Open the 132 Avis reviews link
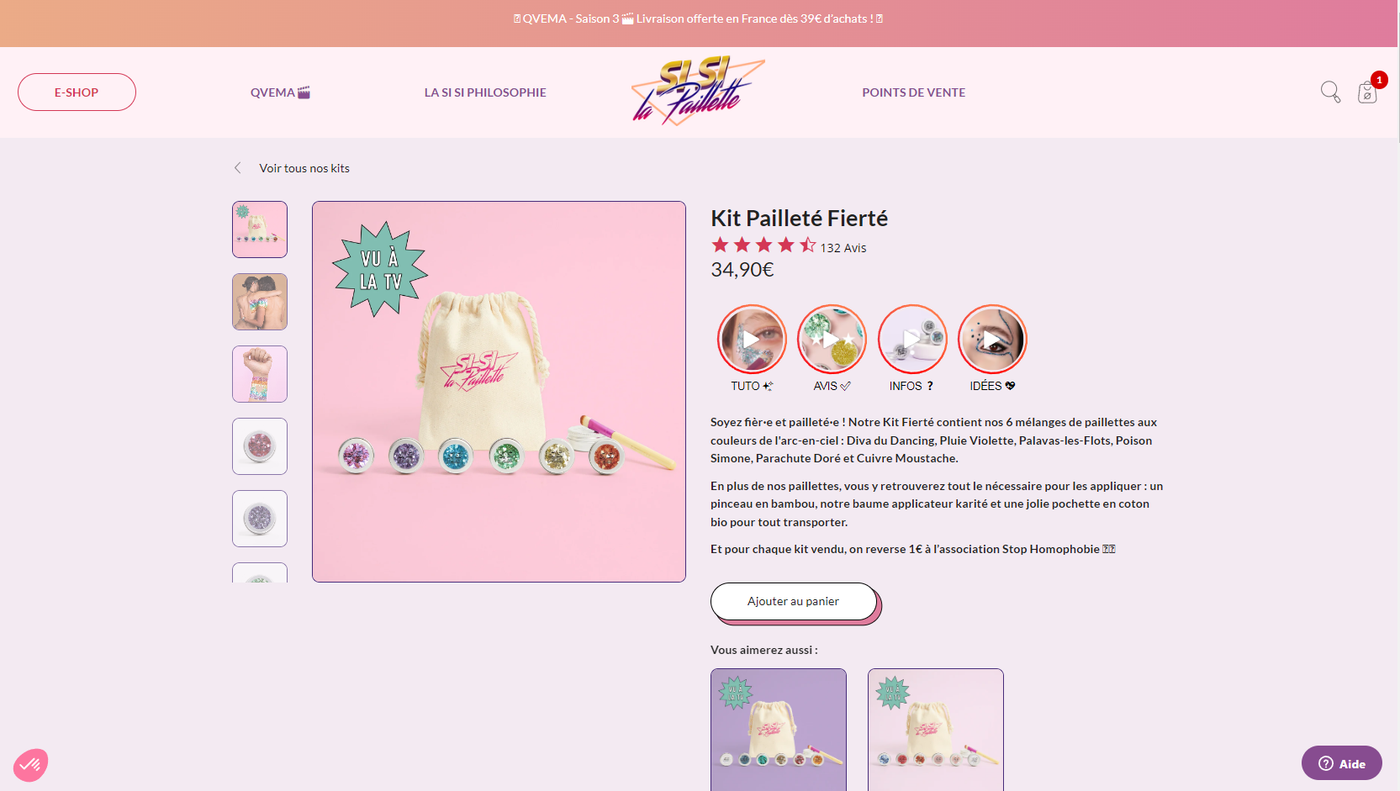This screenshot has width=1400, height=791. (x=843, y=248)
